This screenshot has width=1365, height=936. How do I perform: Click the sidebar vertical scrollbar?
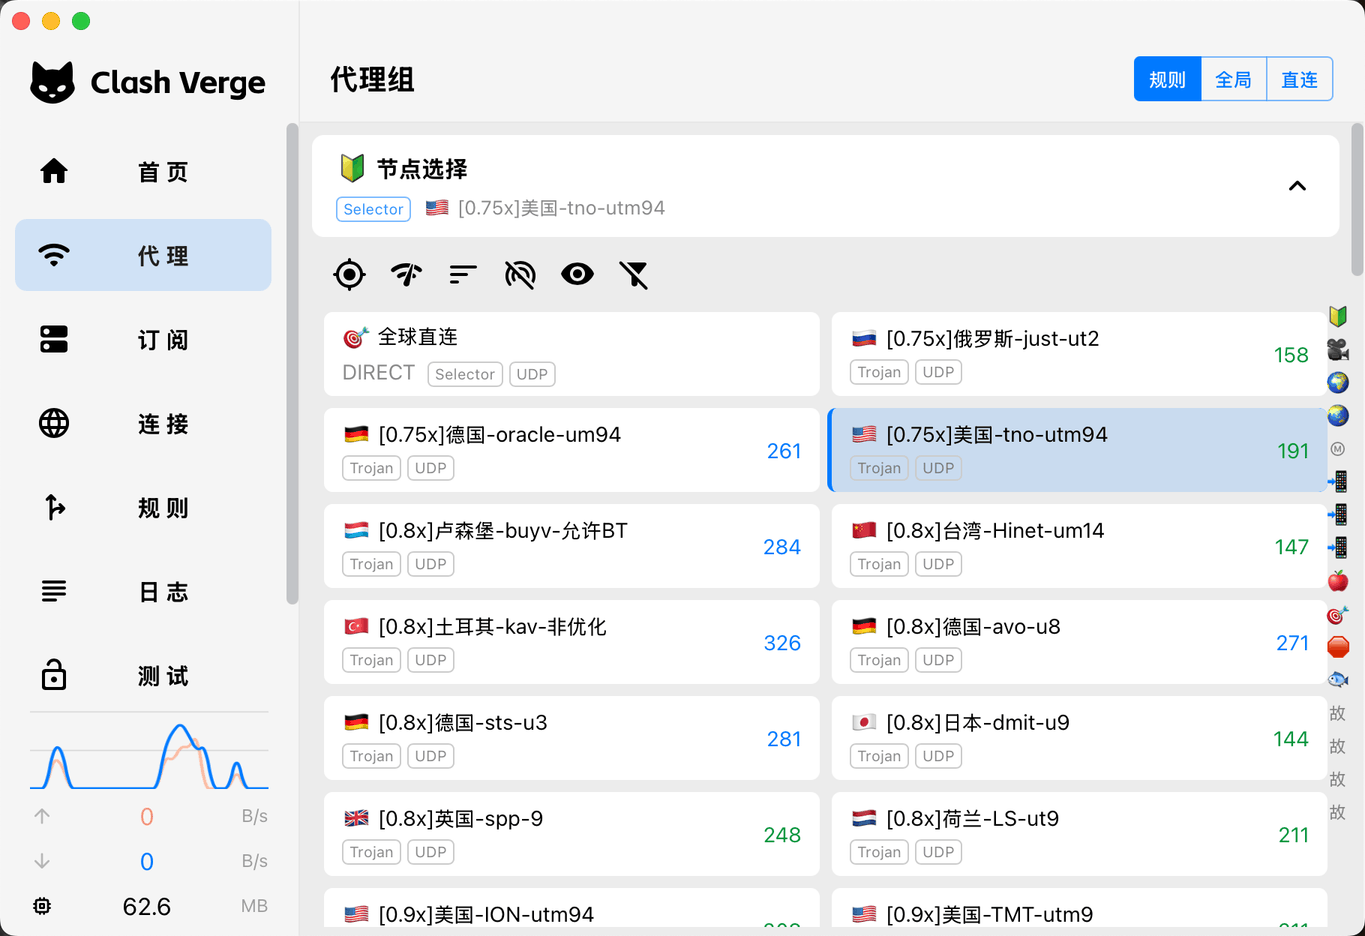[x=292, y=364]
